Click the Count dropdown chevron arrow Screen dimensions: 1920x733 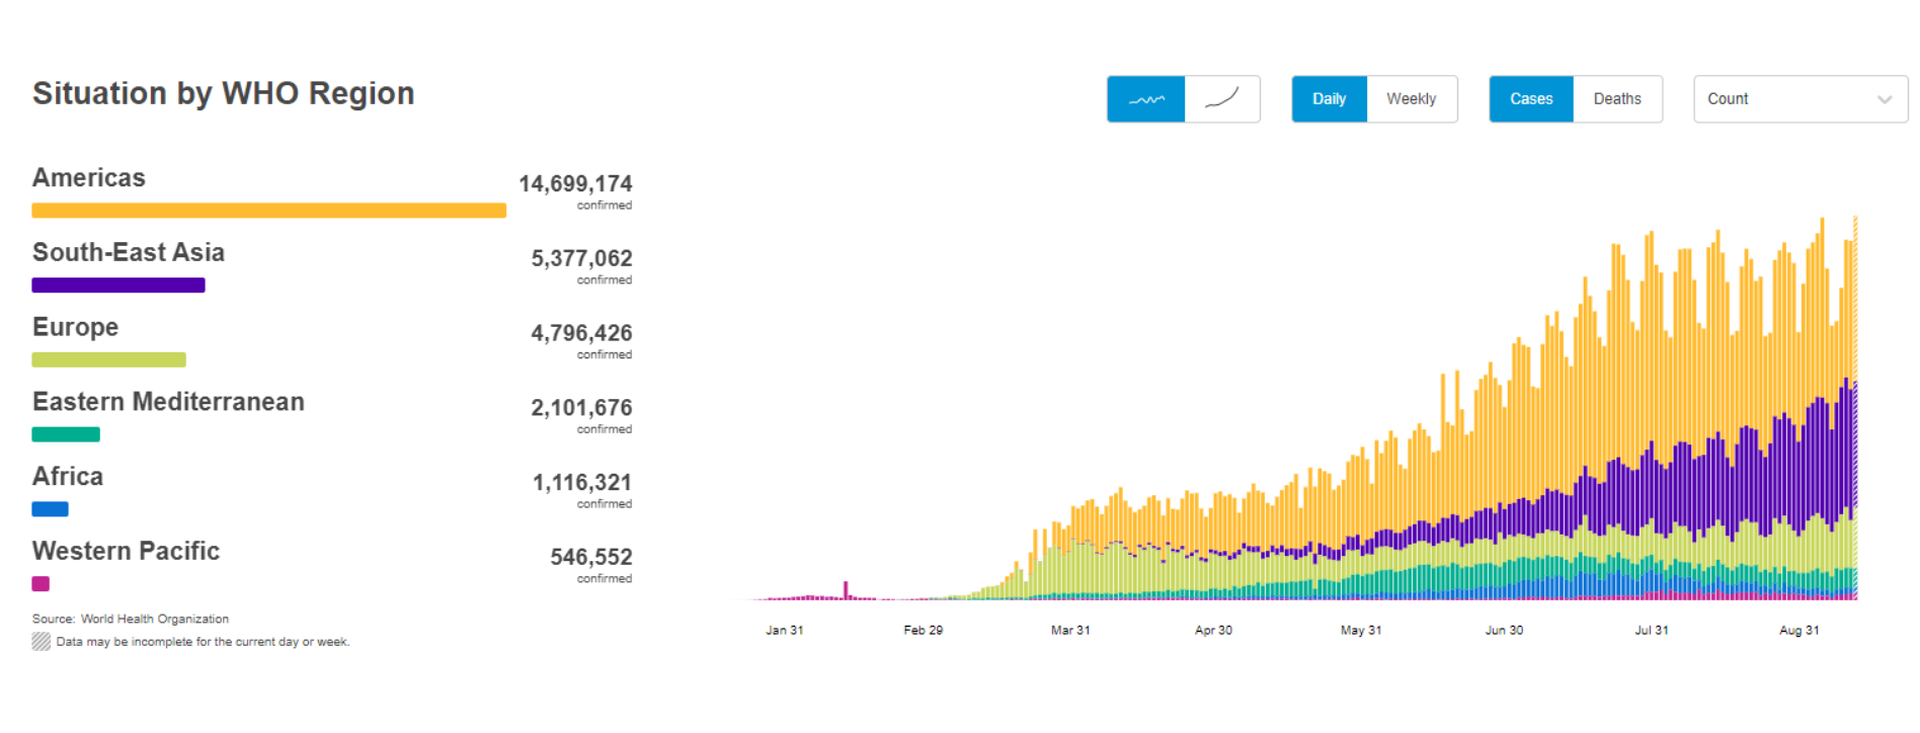1884,99
